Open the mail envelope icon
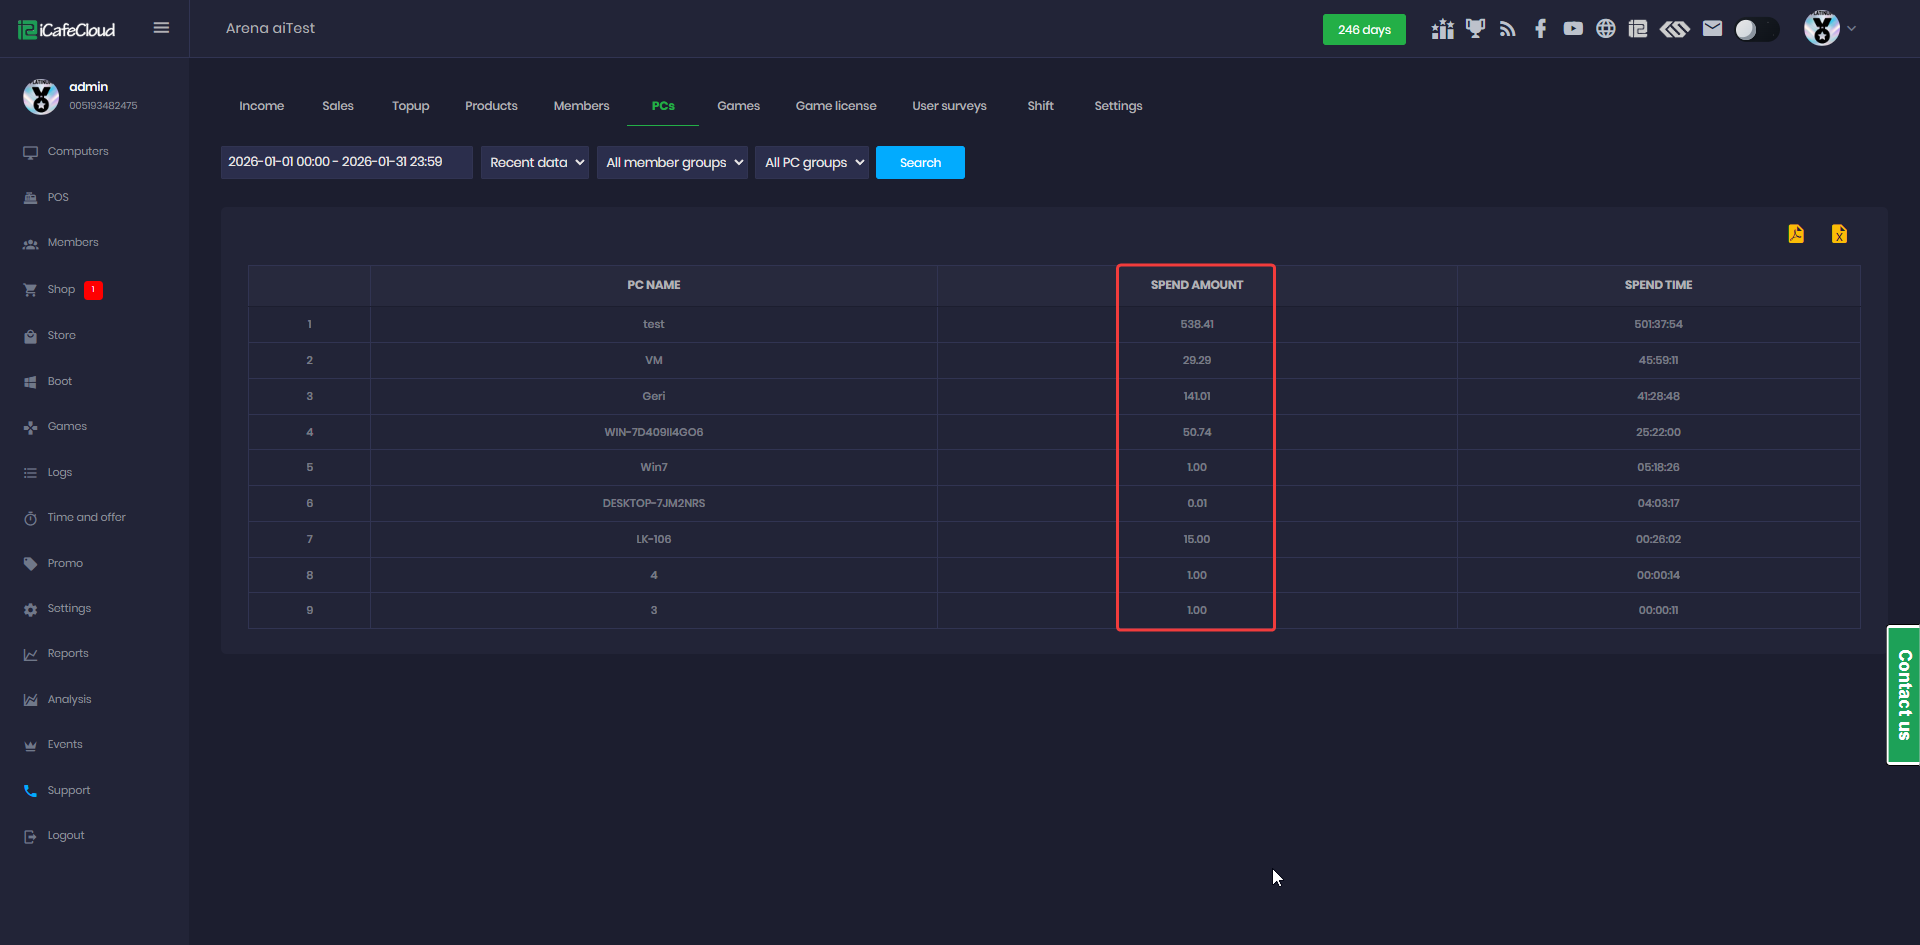The height and width of the screenshot is (945, 1920). 1712,29
